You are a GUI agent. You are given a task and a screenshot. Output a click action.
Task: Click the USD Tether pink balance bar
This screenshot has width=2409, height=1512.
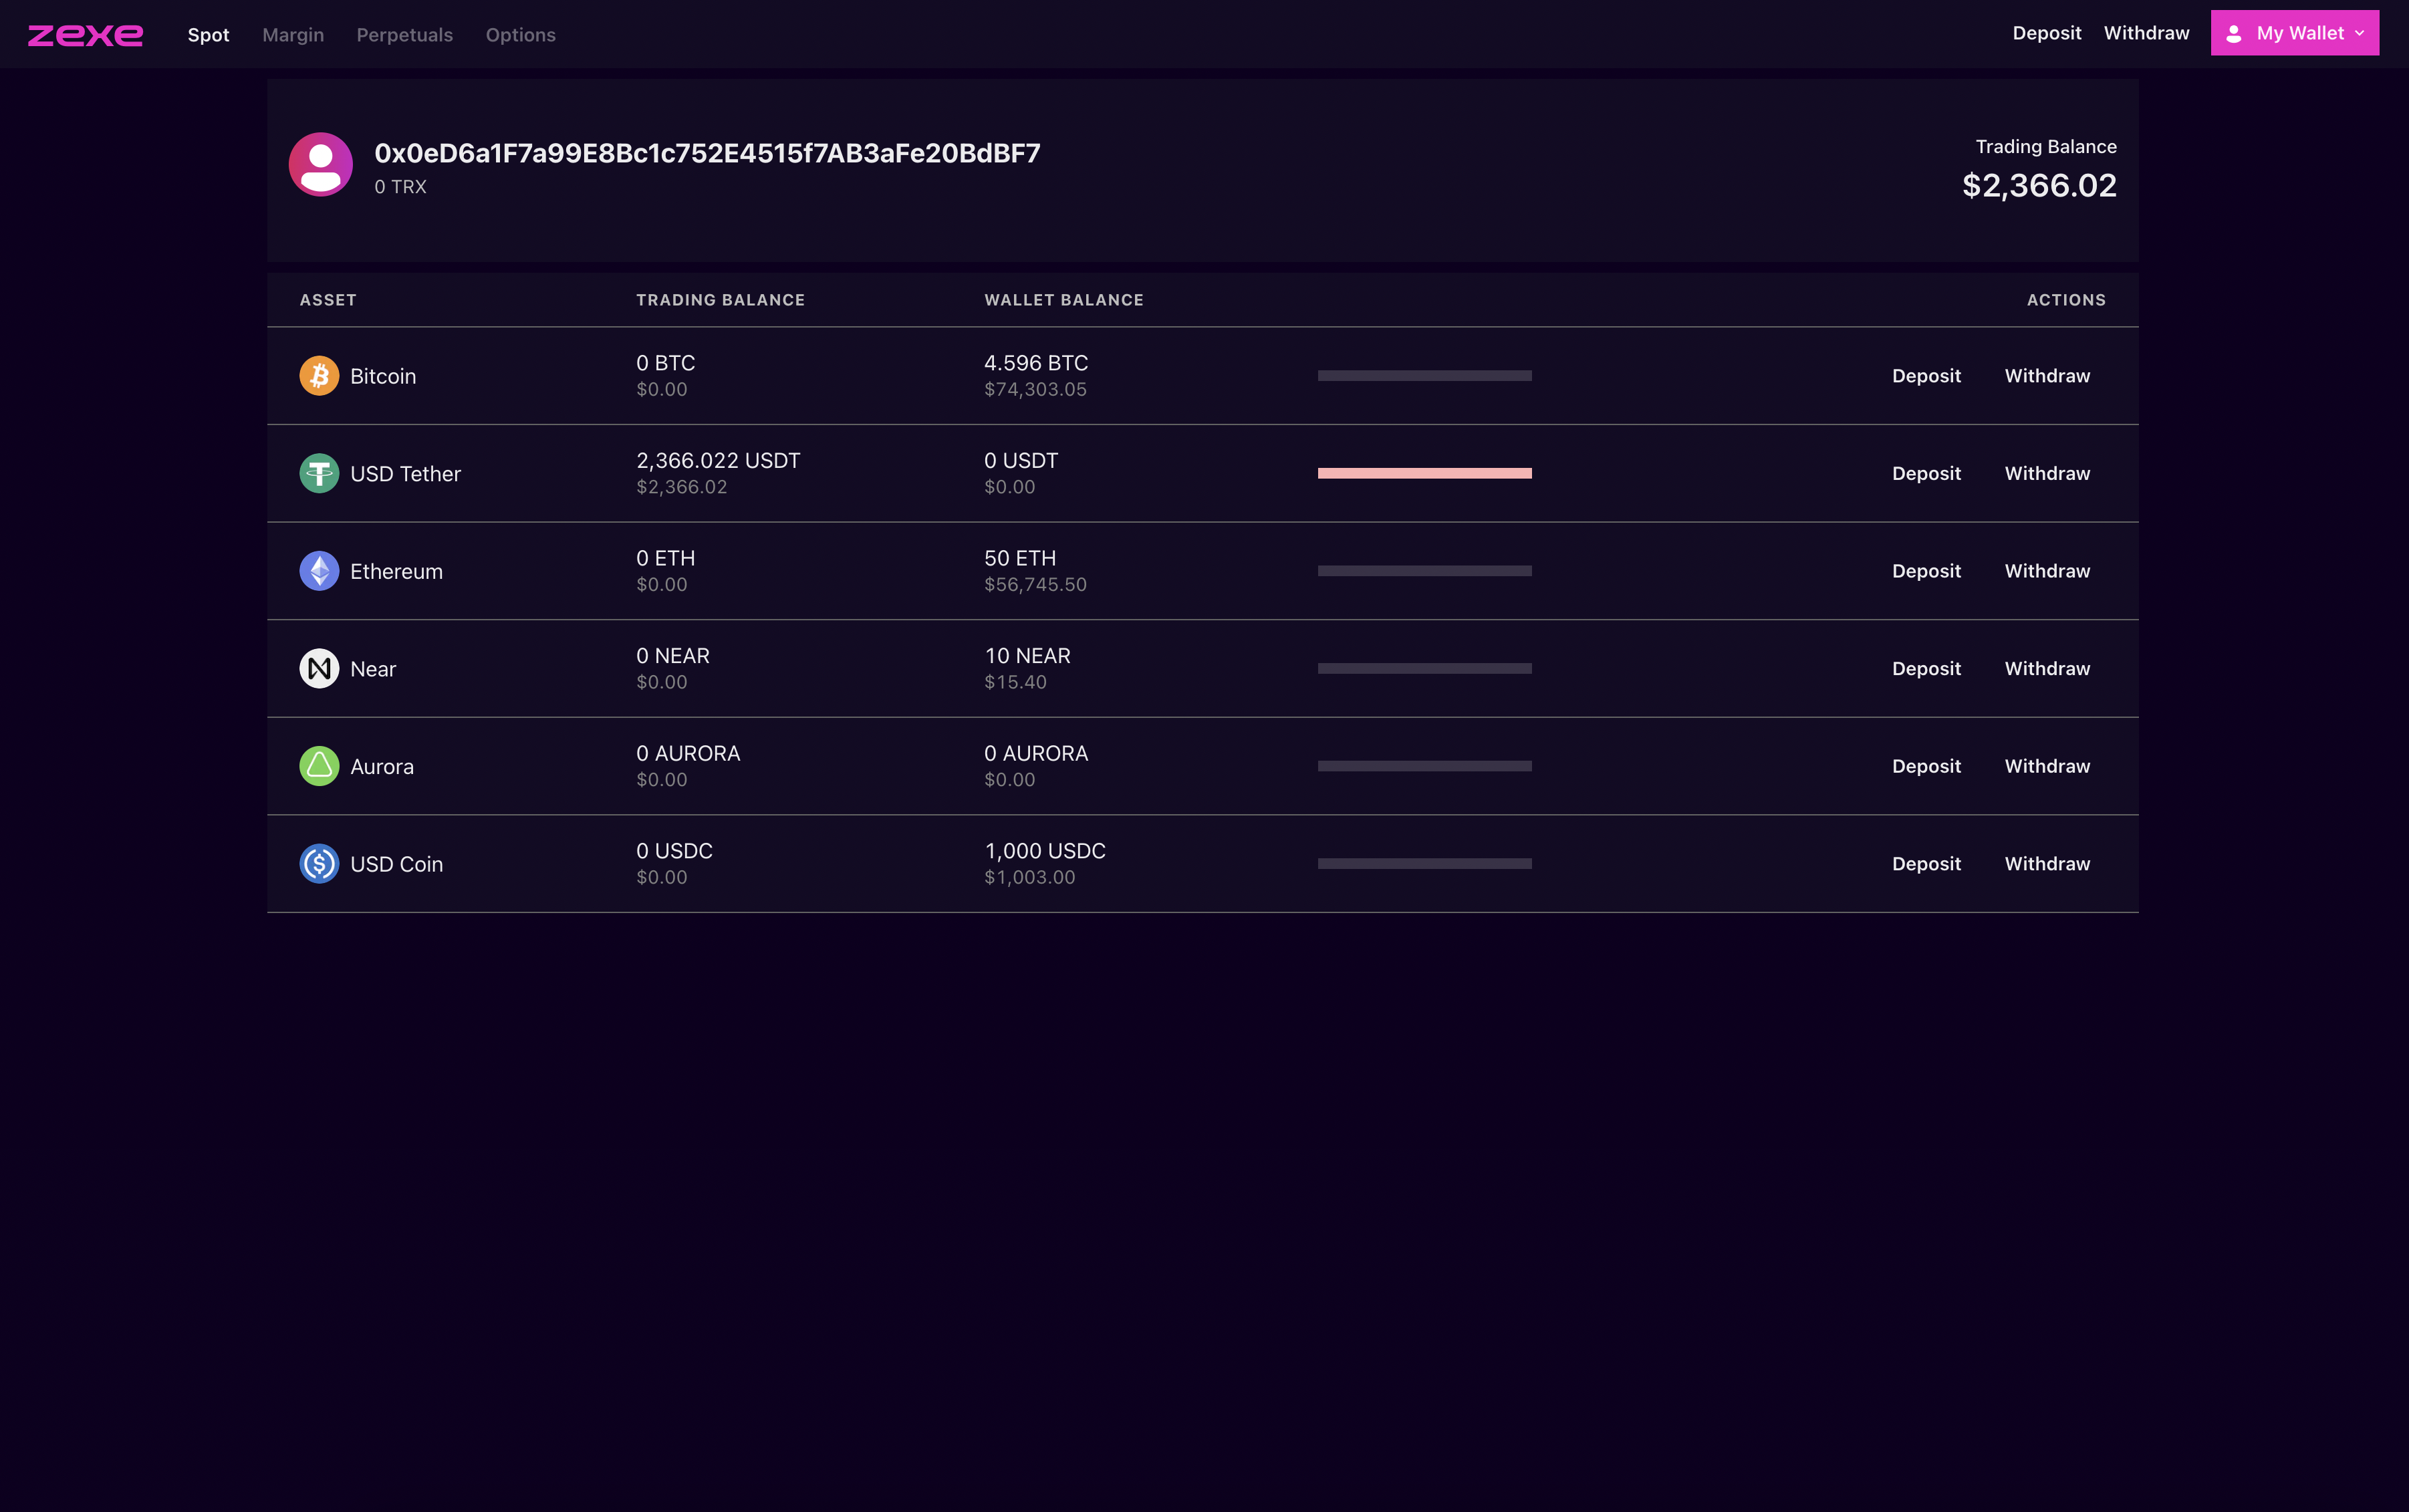pyautogui.click(x=1424, y=473)
